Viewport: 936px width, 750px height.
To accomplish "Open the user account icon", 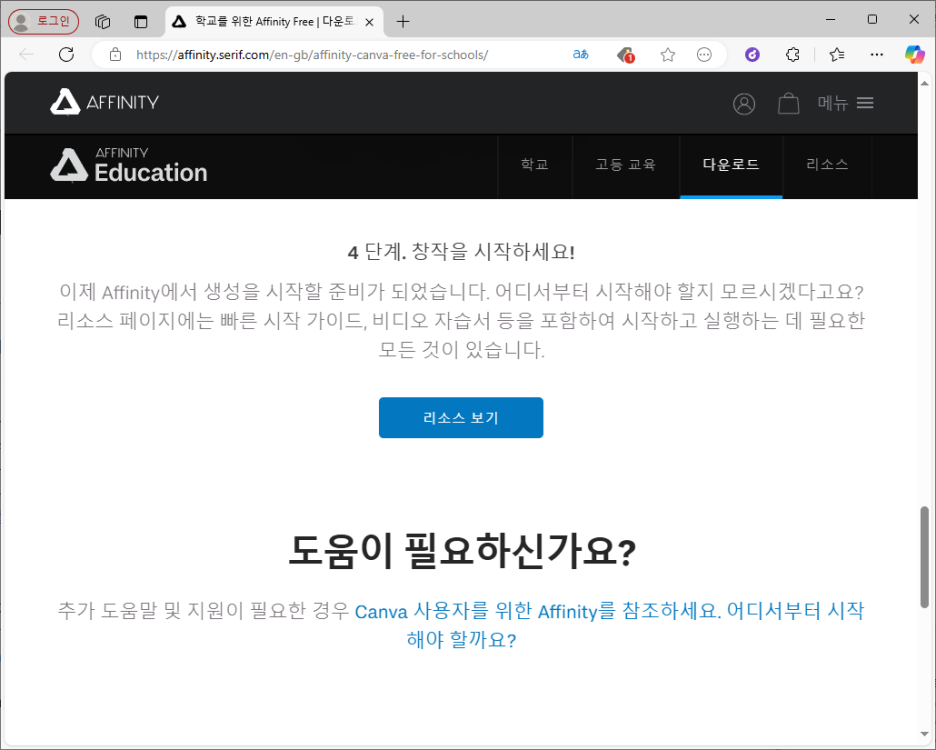I will tap(744, 104).
